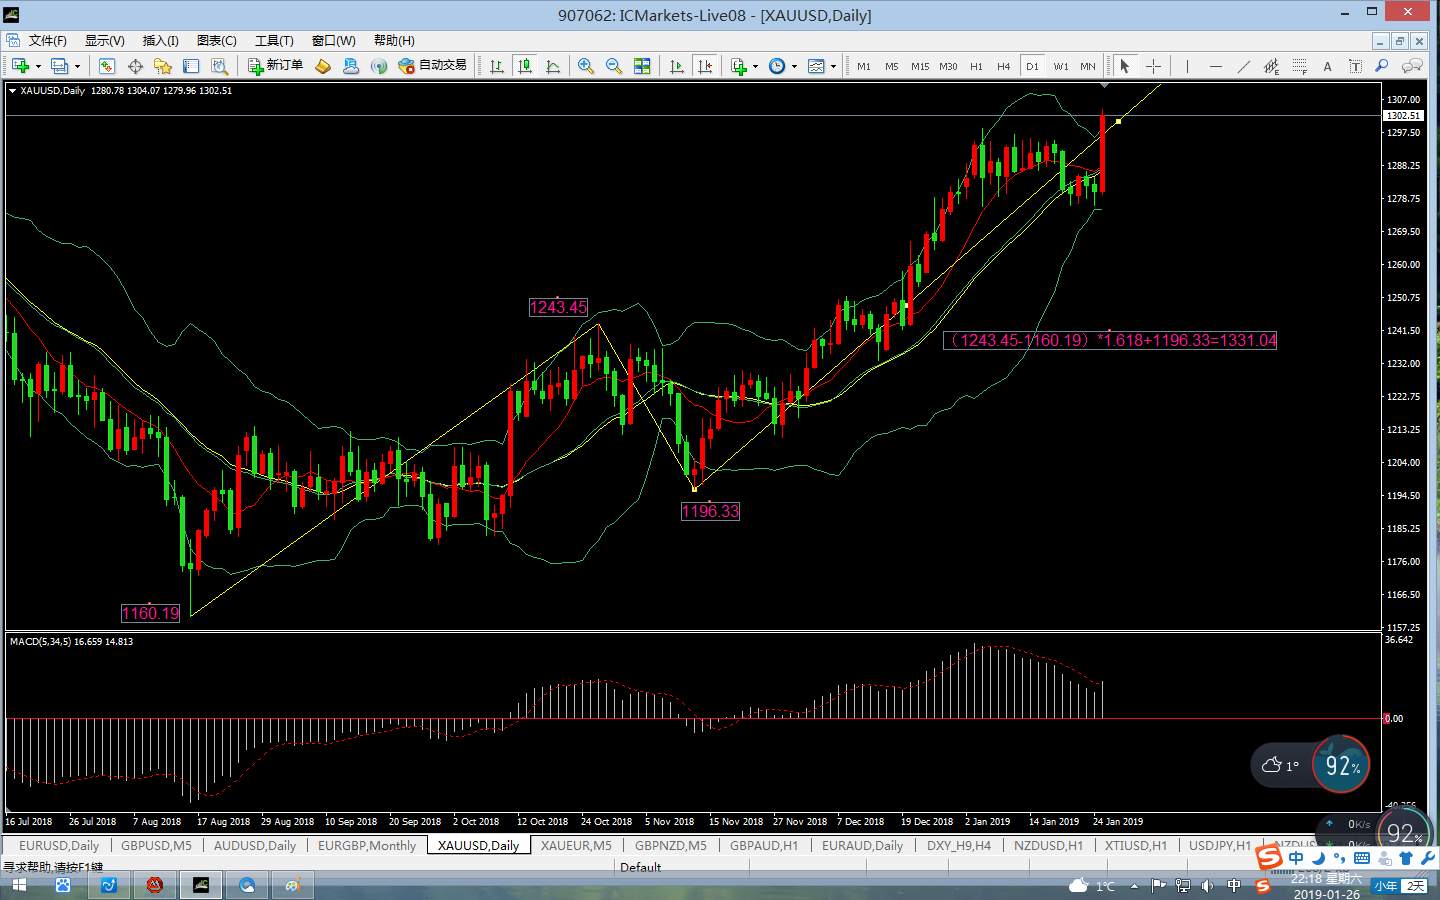Open the 显示(V) menu
The width and height of the screenshot is (1440, 900).
(x=104, y=40)
